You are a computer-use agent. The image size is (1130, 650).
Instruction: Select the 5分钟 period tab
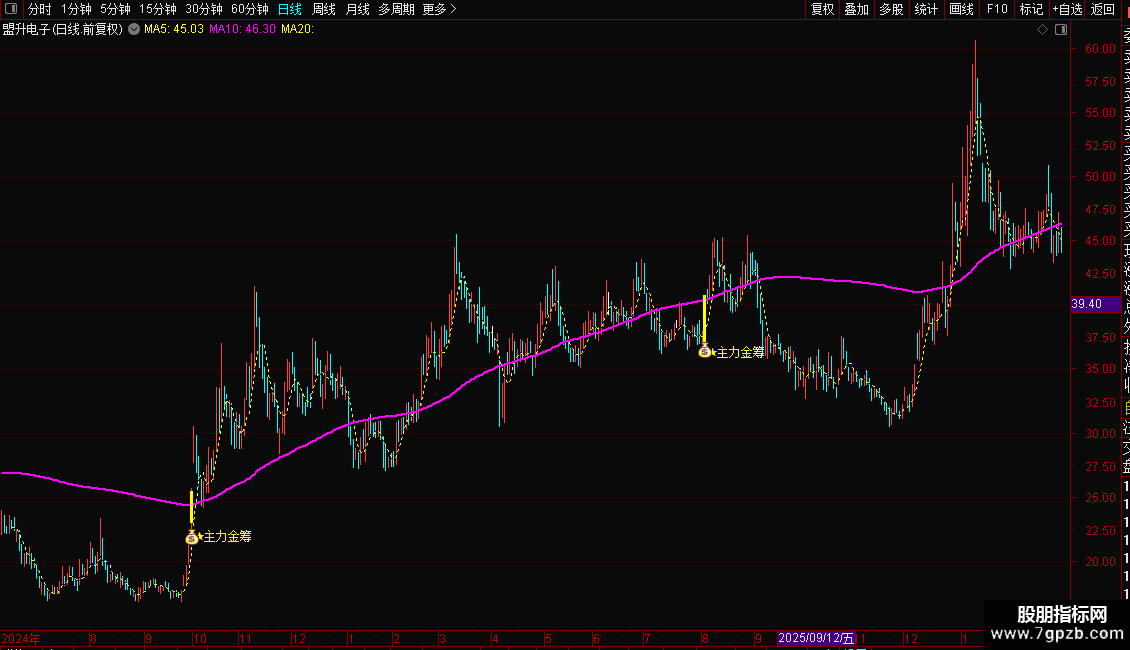[115, 9]
